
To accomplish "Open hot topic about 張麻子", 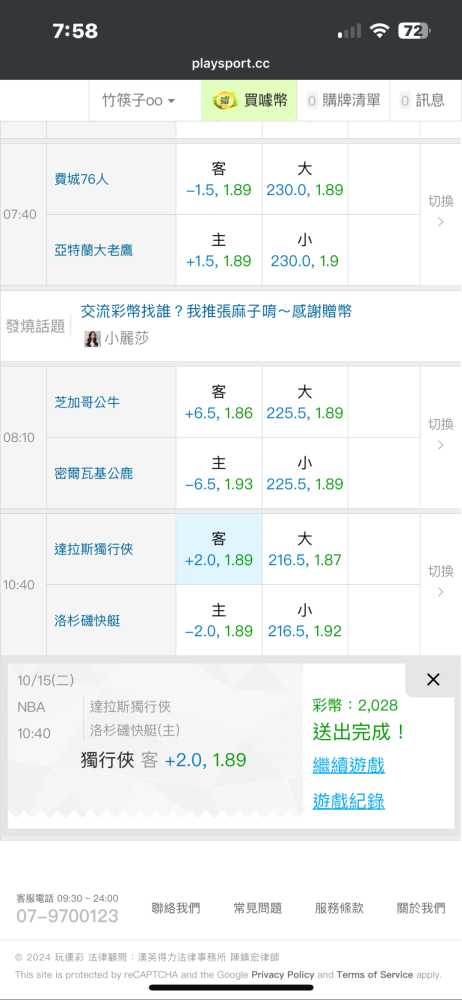I will pos(216,311).
